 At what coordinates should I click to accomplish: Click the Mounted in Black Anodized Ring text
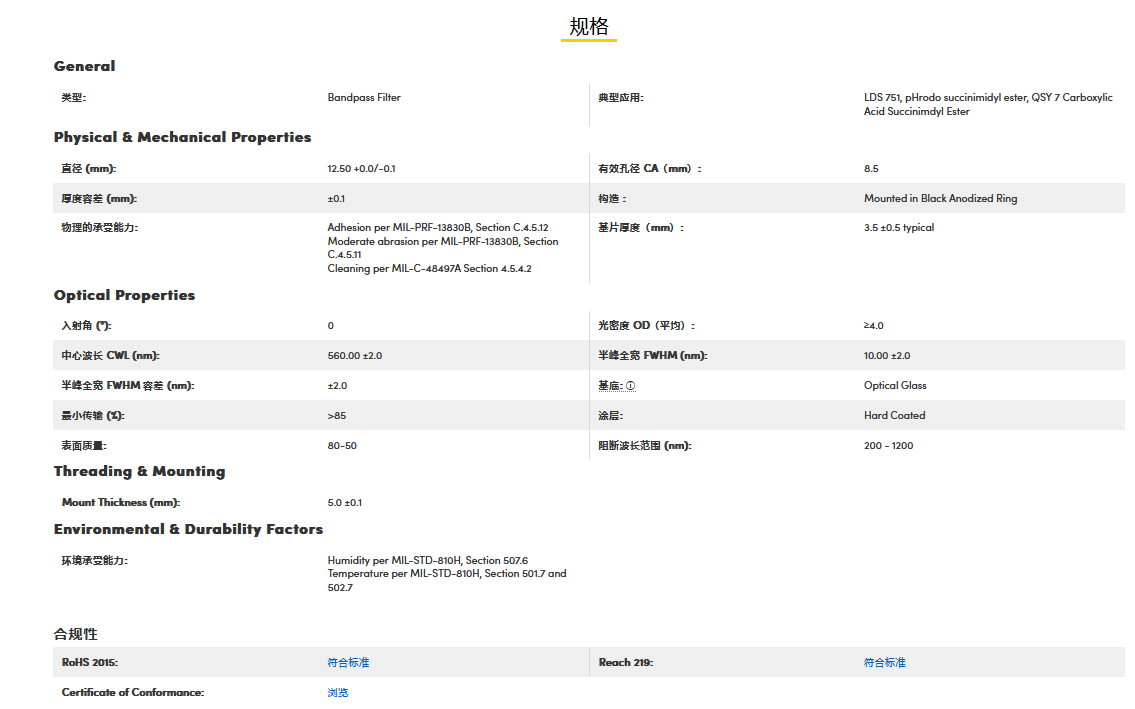click(x=940, y=199)
